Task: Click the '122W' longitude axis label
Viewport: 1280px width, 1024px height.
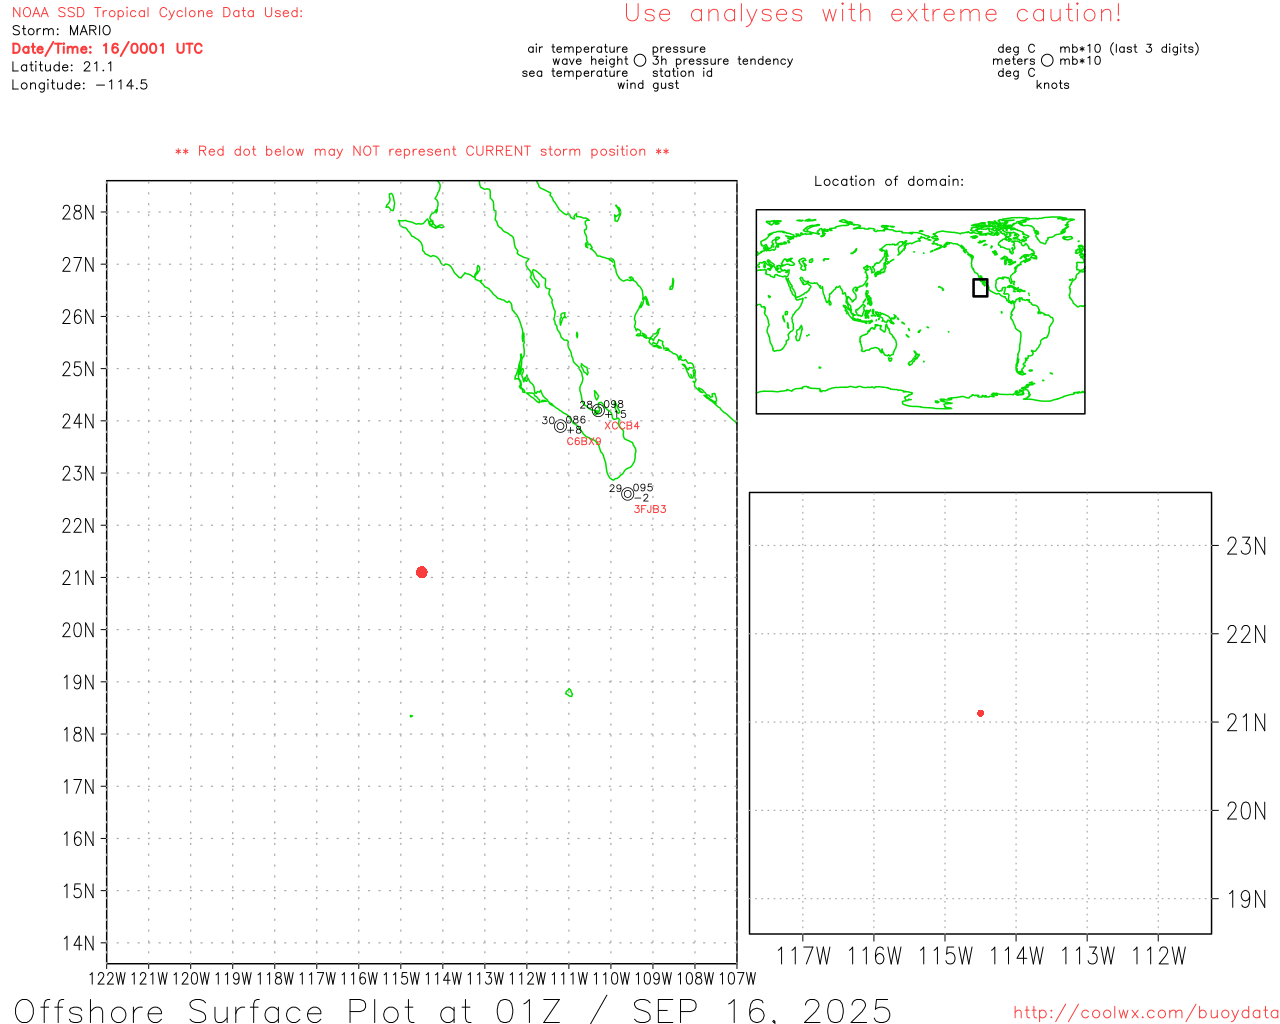Action: tap(107, 978)
